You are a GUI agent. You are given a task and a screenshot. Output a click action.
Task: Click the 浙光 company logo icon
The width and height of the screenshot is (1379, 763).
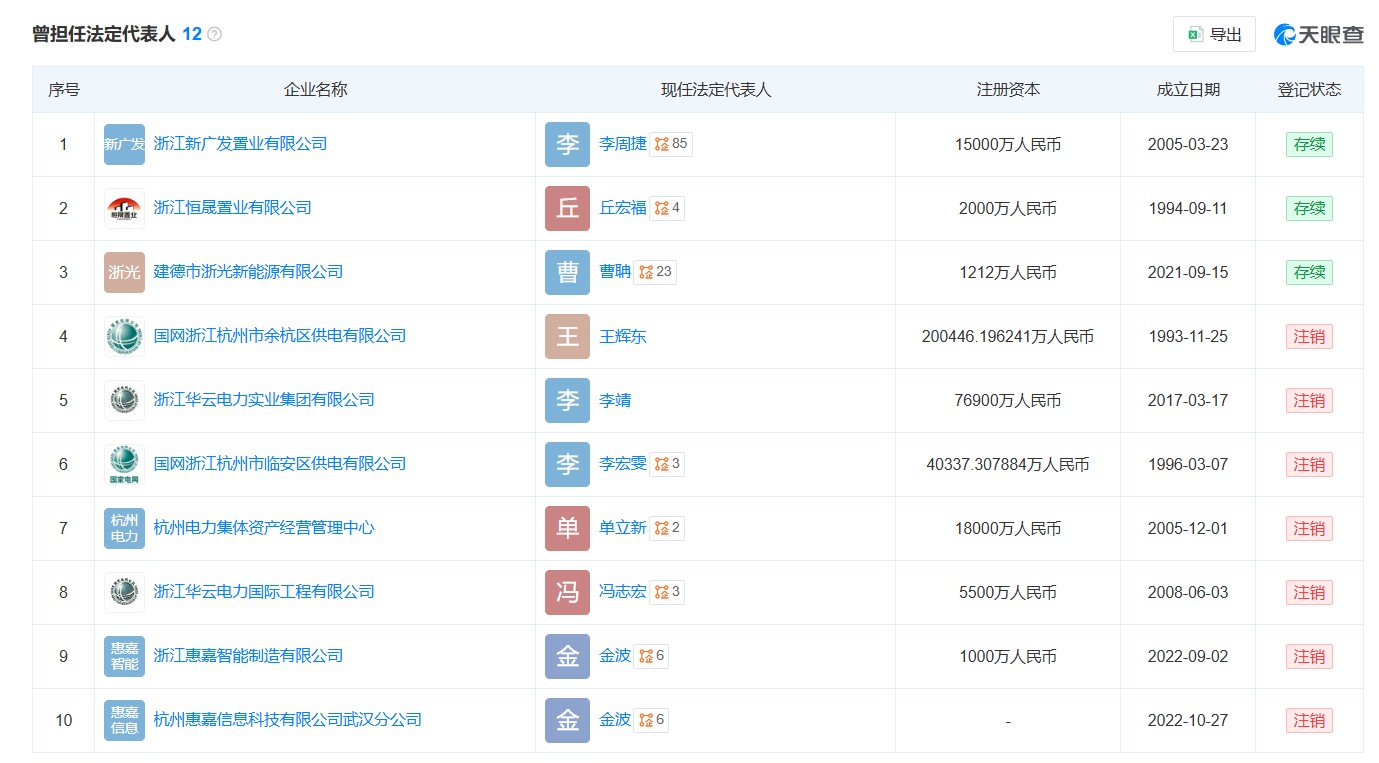coord(124,272)
